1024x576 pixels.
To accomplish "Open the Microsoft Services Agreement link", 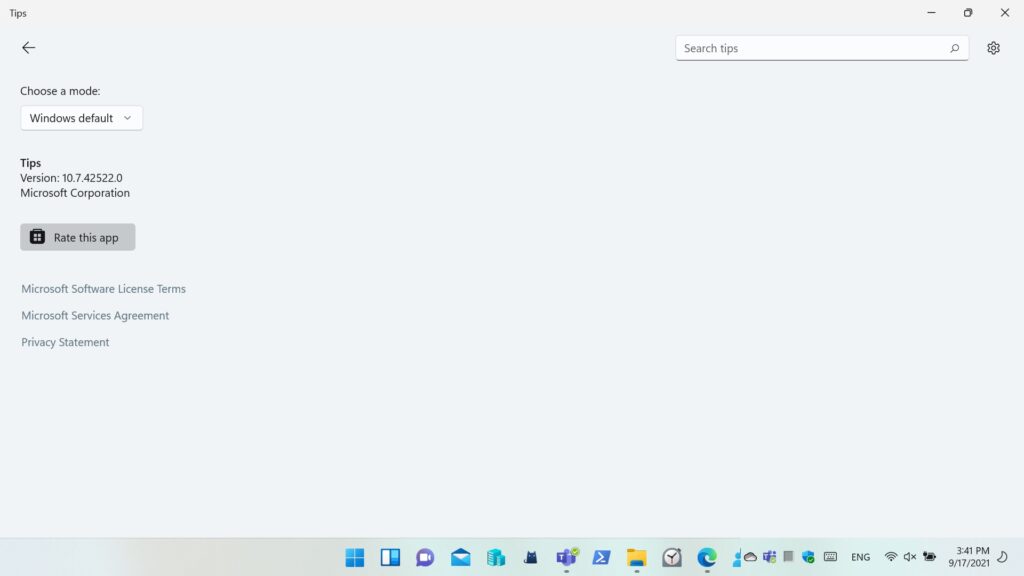I will [95, 316].
